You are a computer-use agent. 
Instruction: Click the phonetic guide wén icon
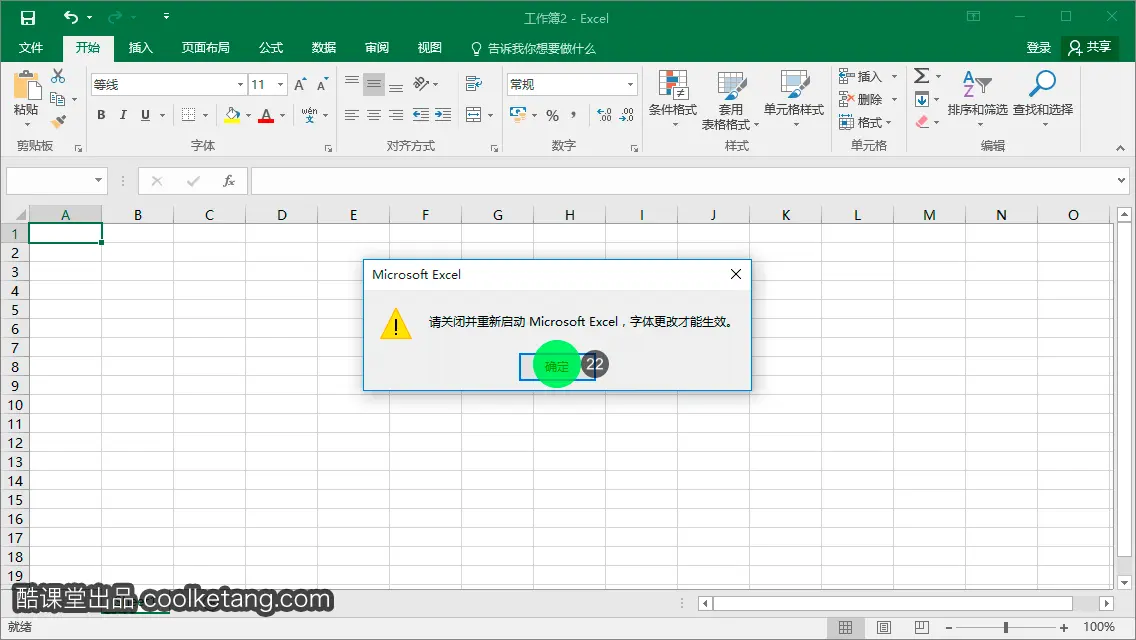(x=309, y=115)
